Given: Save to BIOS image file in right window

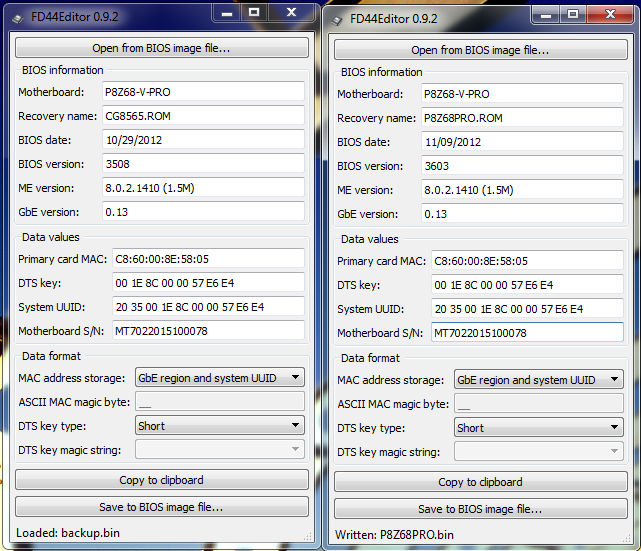Looking at the screenshot, I should (x=481, y=509).
